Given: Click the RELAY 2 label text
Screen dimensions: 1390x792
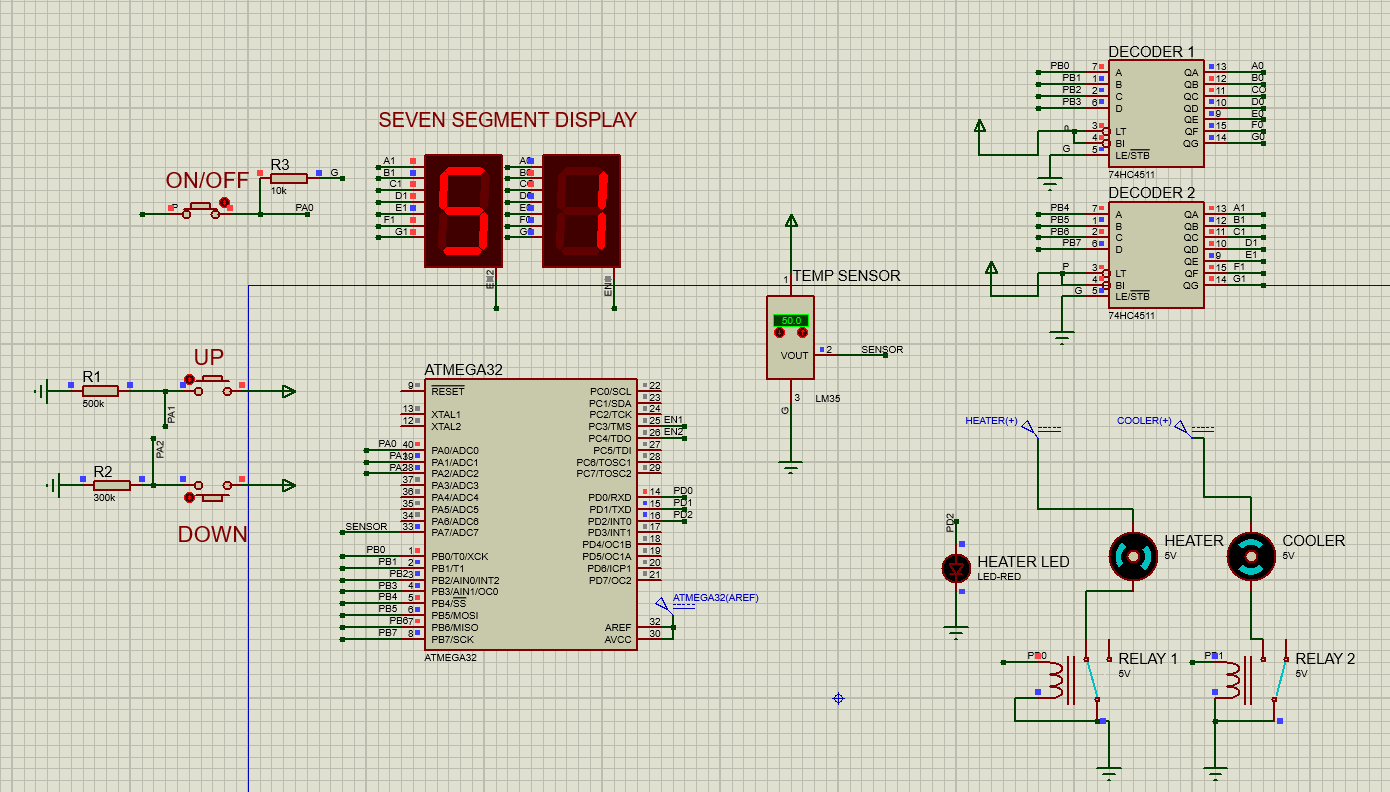Looking at the screenshot, I should pyautogui.click(x=1325, y=659).
